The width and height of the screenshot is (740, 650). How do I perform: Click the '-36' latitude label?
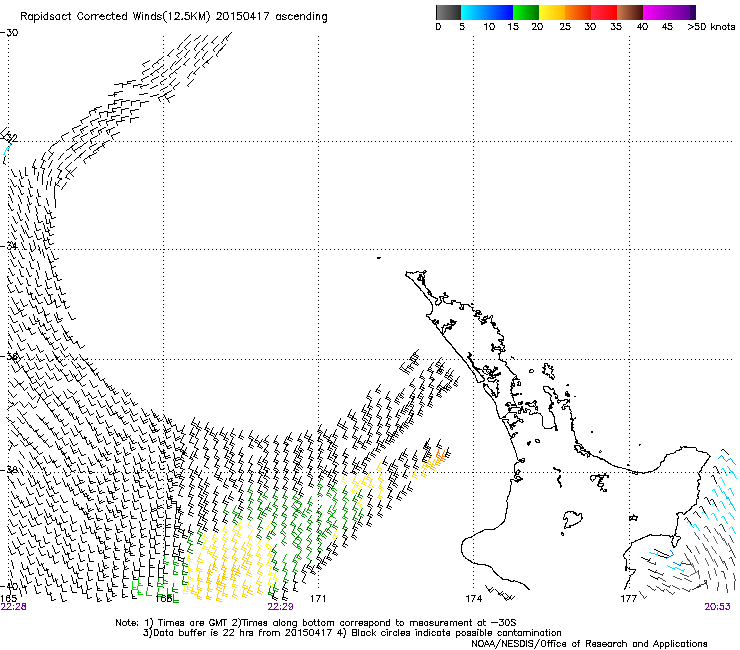click(x=9, y=356)
